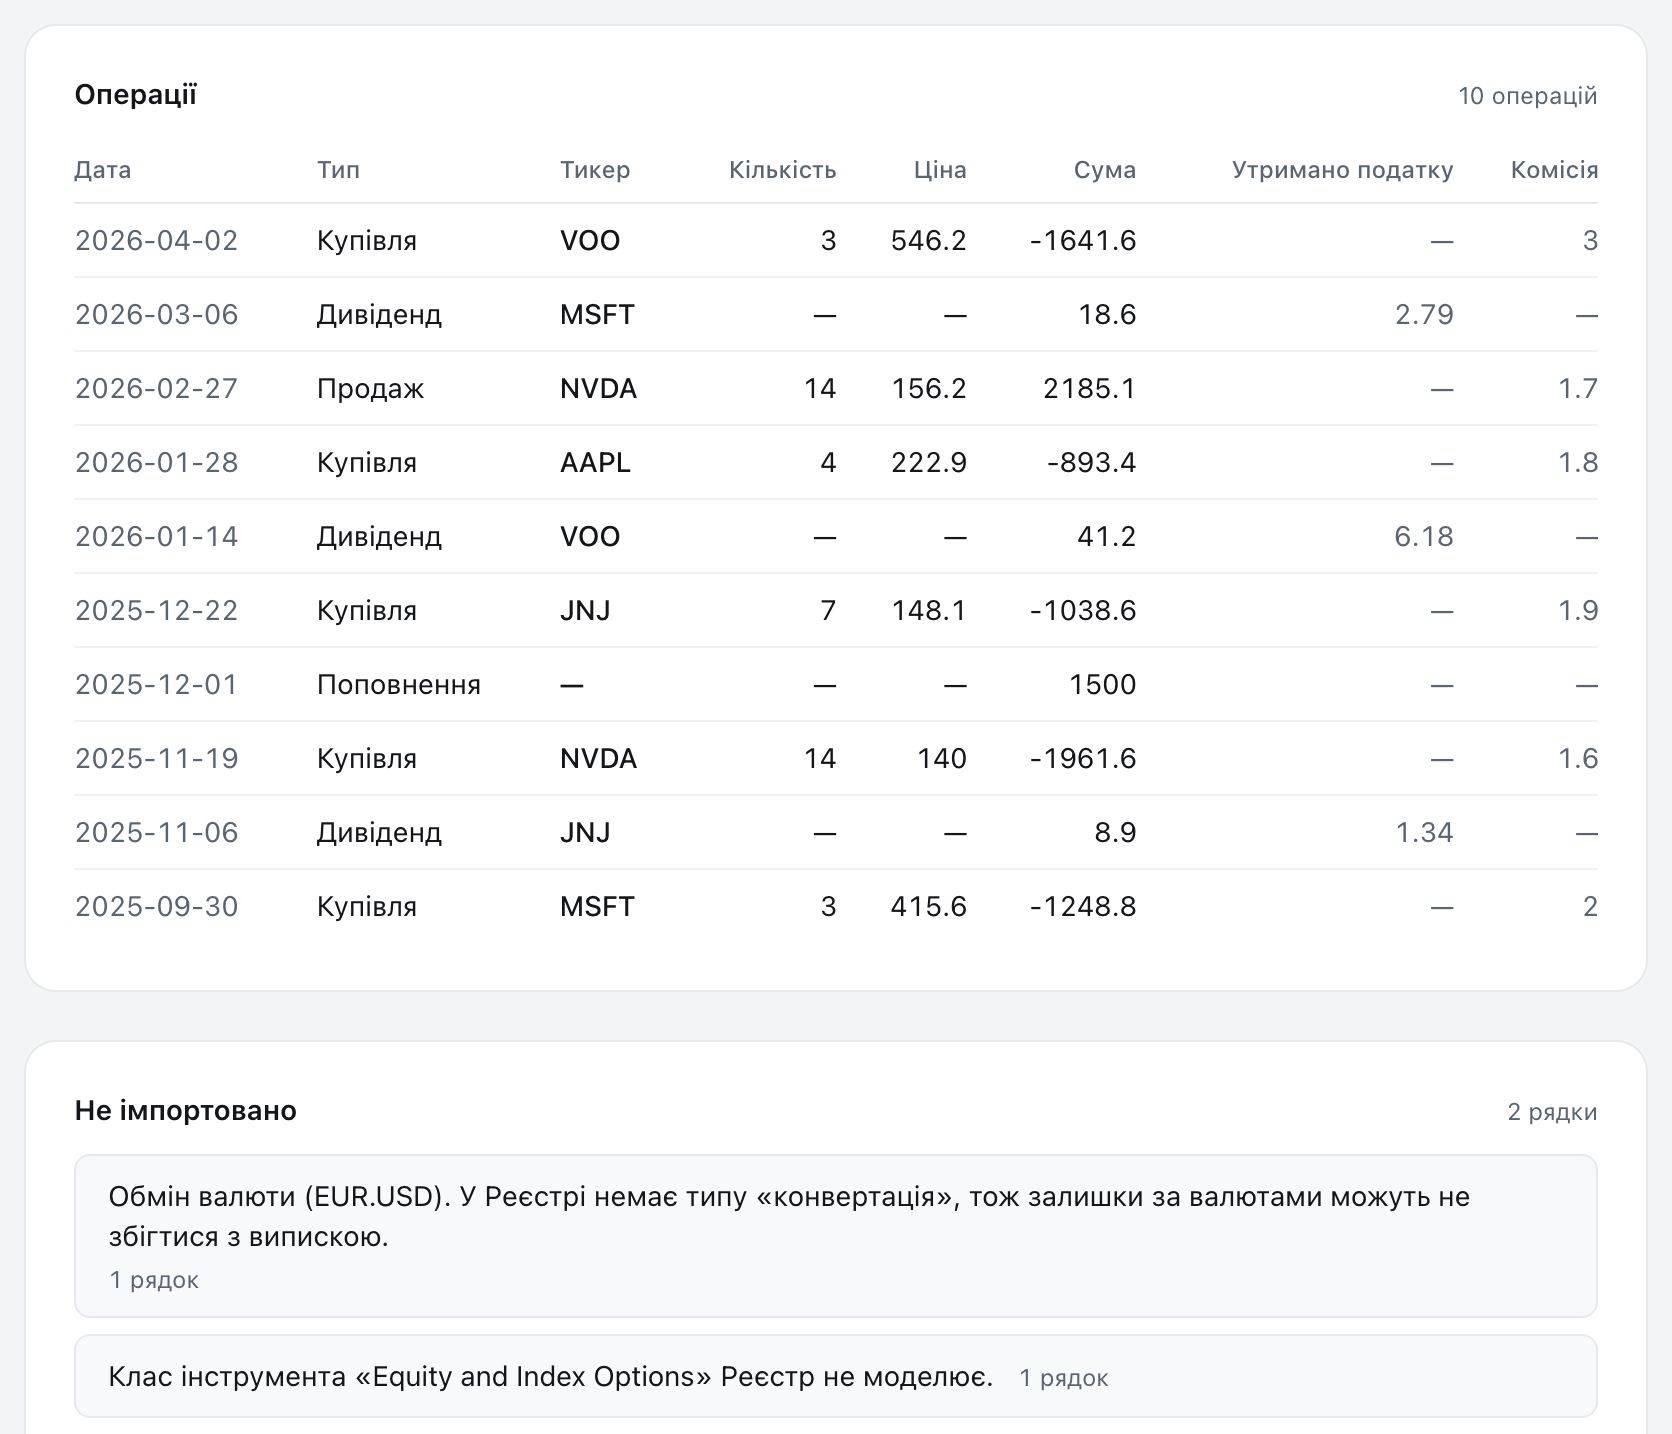This screenshot has height=1434, width=1672.
Task: Click the Ціна column header
Action: (940, 170)
